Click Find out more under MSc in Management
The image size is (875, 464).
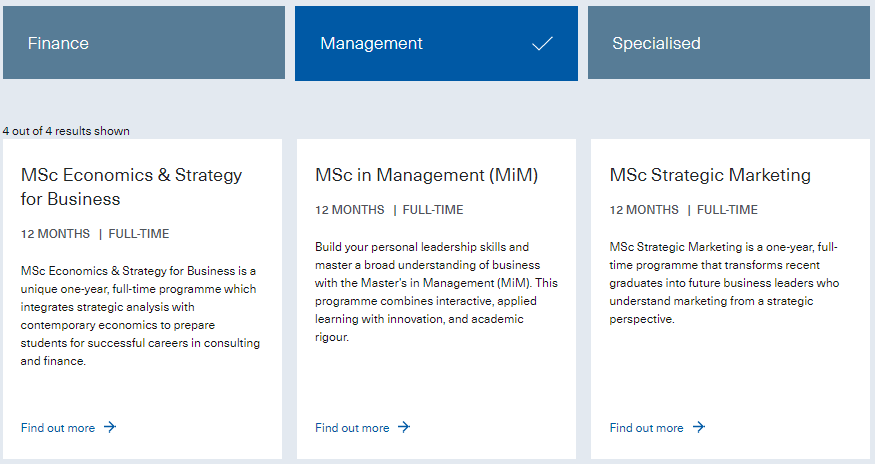tap(352, 428)
